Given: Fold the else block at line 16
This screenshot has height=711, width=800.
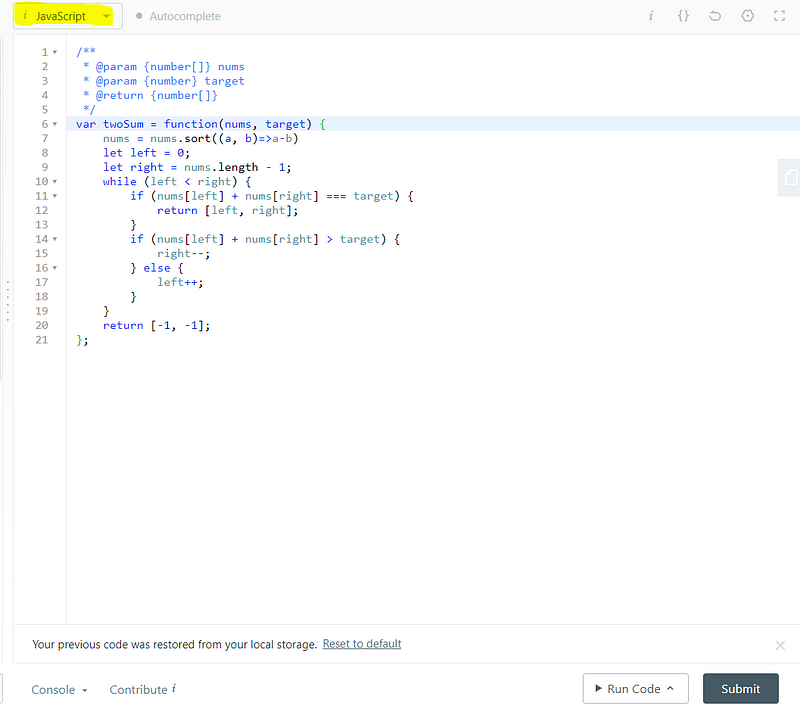Looking at the screenshot, I should pos(54,268).
